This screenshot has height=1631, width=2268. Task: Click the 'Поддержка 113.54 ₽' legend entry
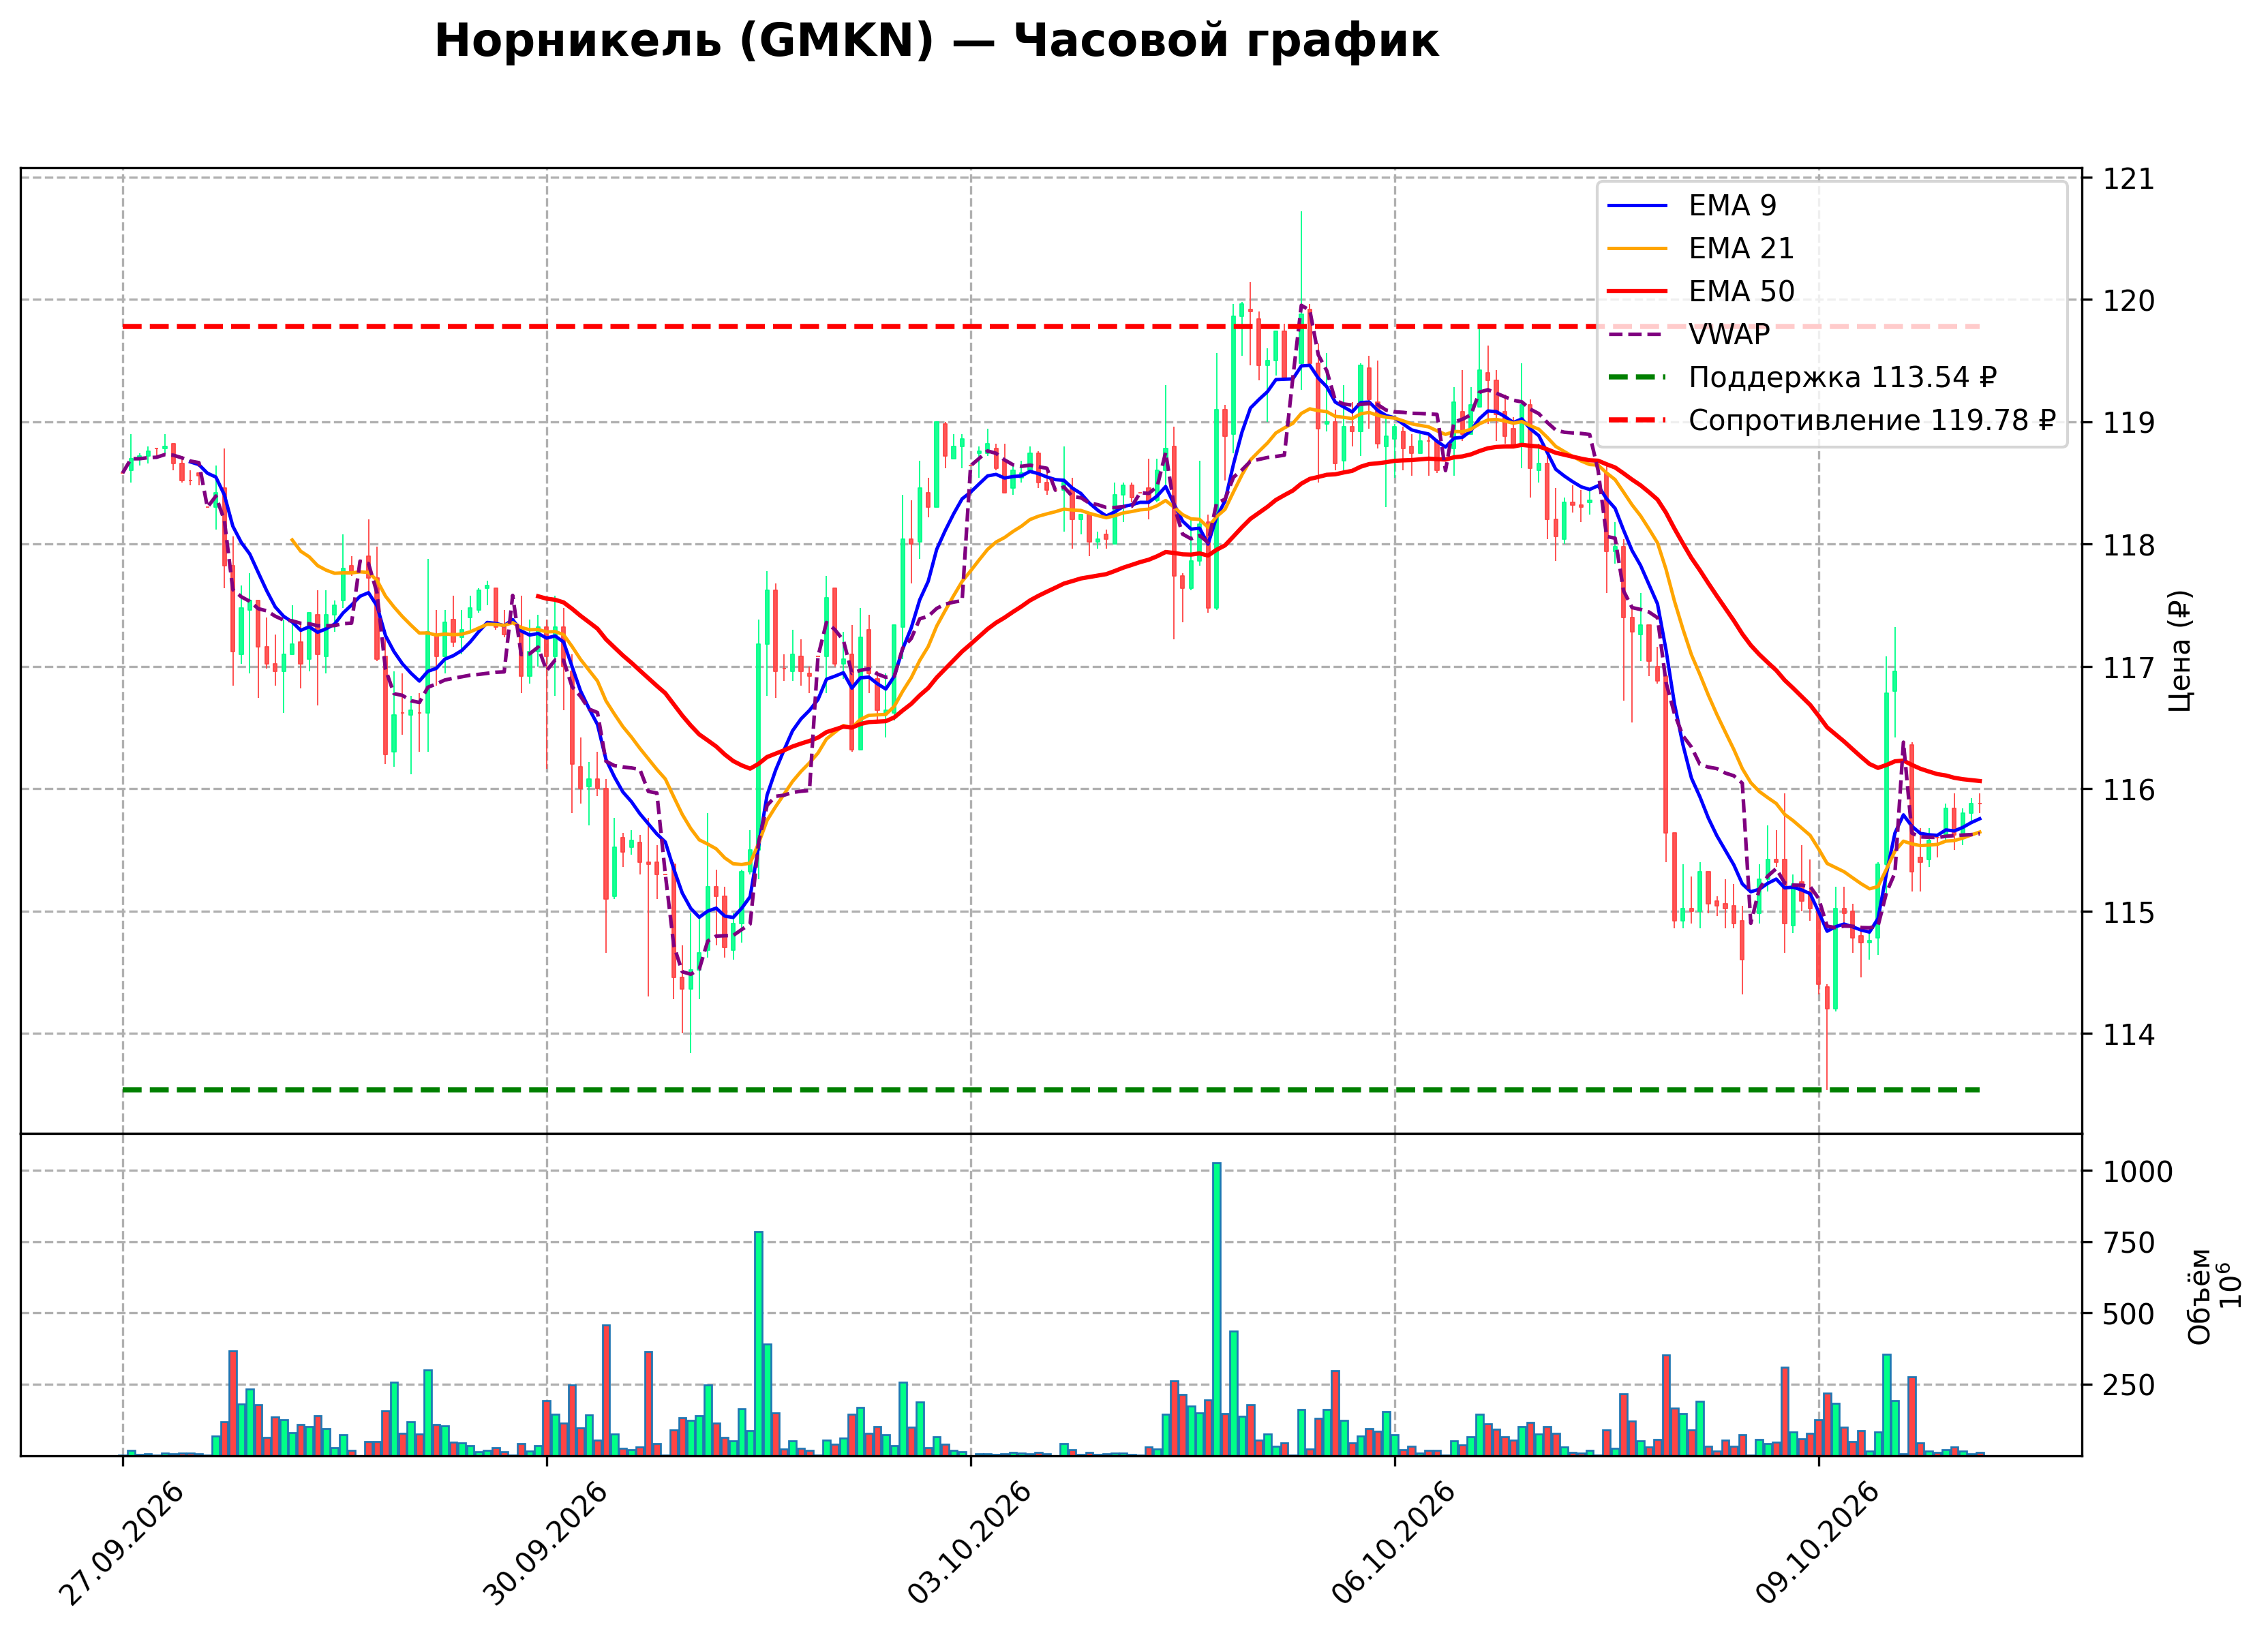coord(1842,377)
